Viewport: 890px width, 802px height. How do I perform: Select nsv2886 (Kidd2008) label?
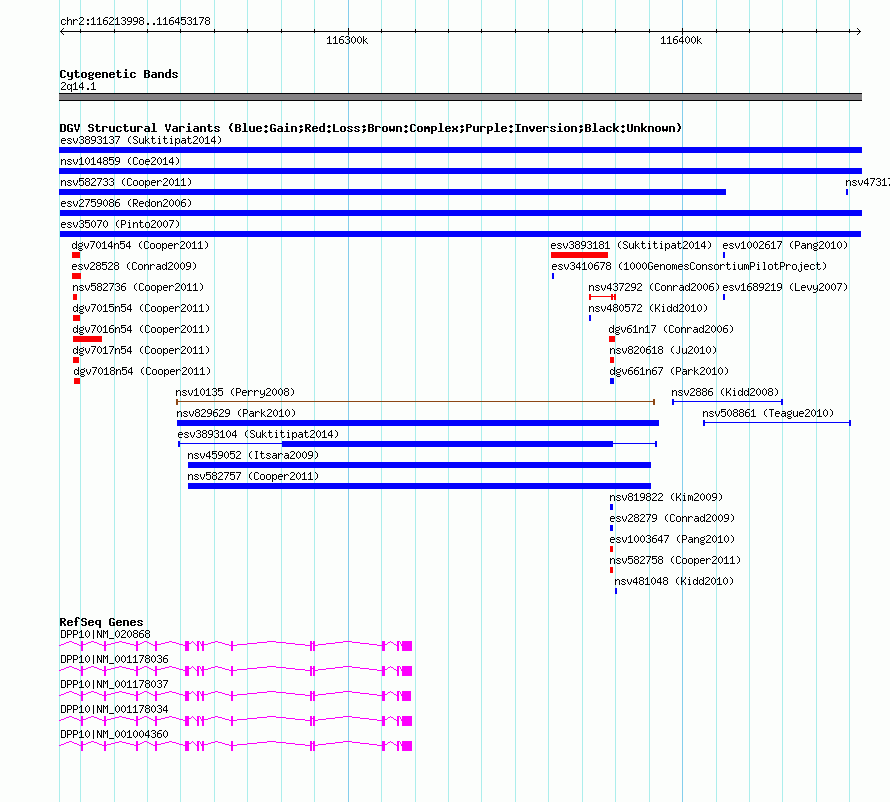pyautogui.click(x=725, y=392)
